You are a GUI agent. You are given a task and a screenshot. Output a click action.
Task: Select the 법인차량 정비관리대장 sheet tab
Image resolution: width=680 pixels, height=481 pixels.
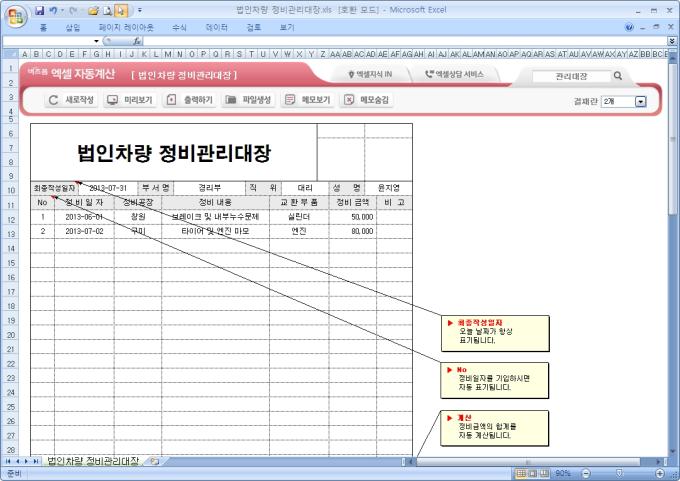(93, 461)
